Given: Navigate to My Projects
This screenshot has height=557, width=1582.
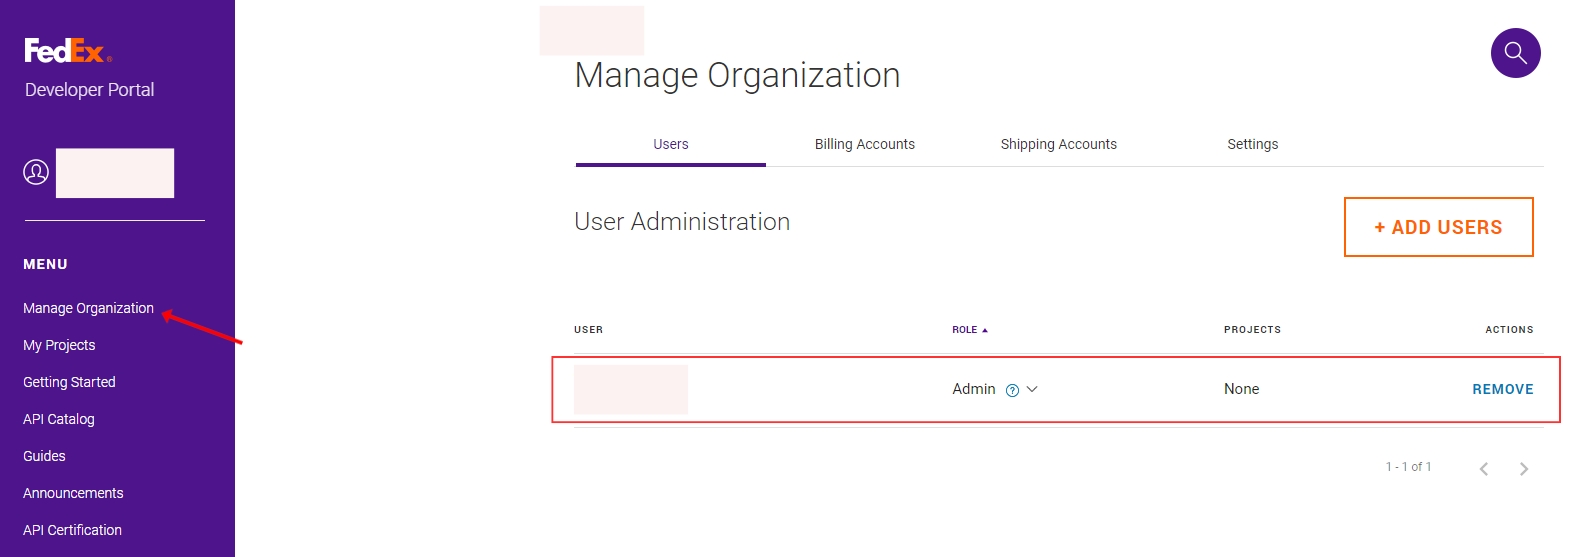Looking at the screenshot, I should (59, 345).
